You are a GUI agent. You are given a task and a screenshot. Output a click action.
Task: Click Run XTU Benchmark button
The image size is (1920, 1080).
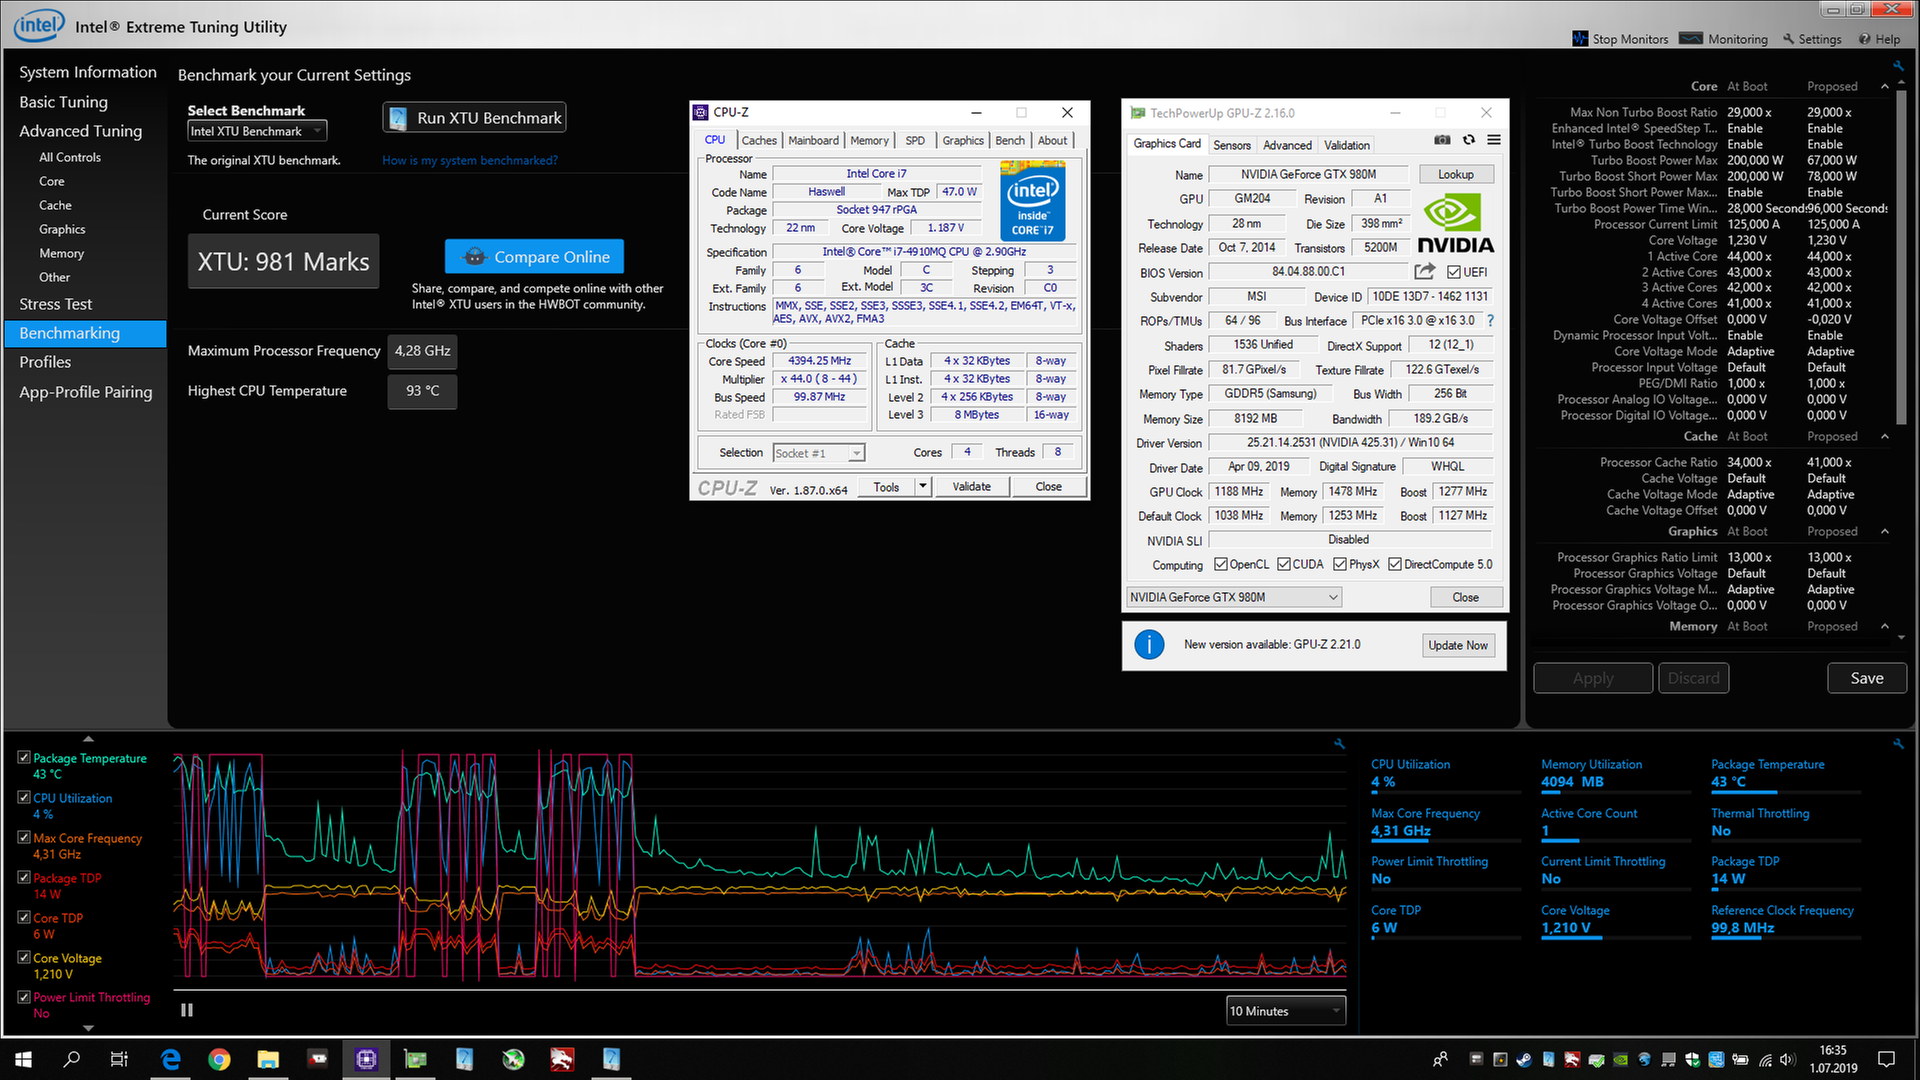click(475, 118)
